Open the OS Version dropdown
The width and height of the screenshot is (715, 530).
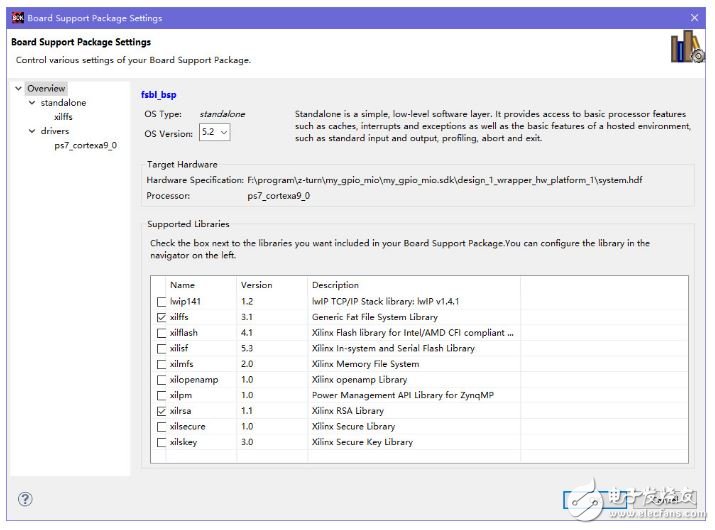pos(215,132)
